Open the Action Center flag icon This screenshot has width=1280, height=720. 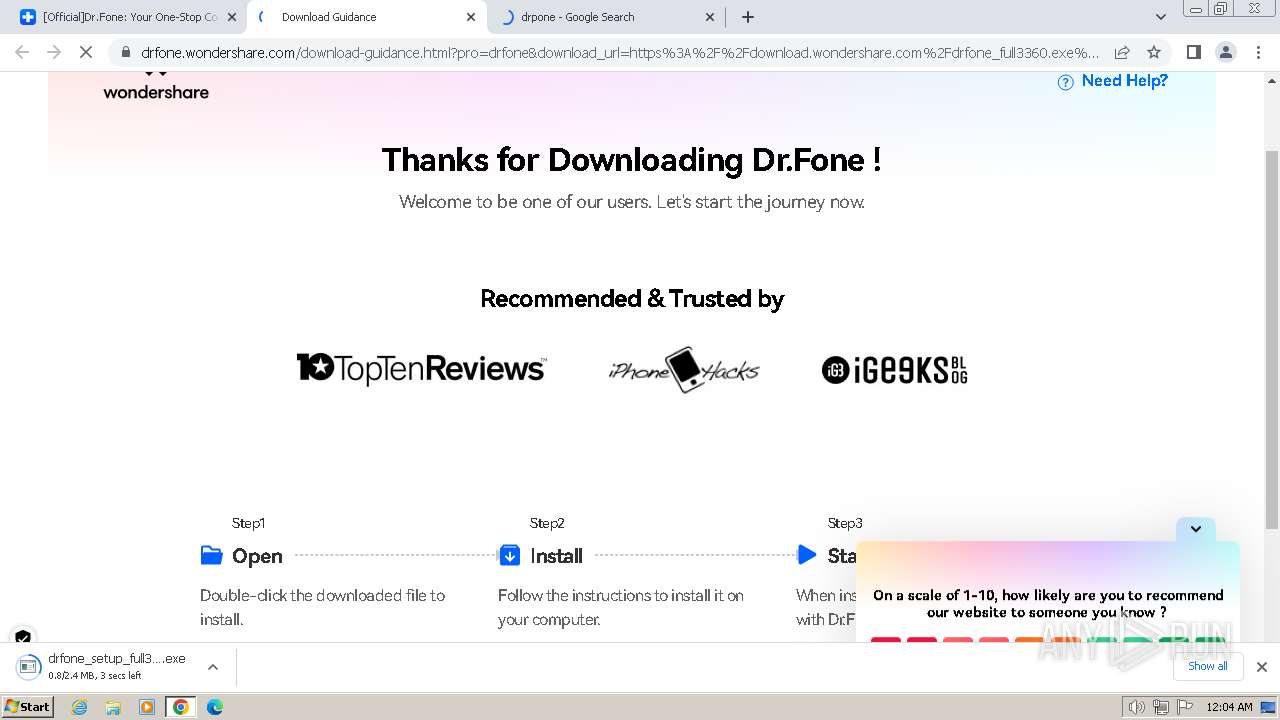[1184, 707]
